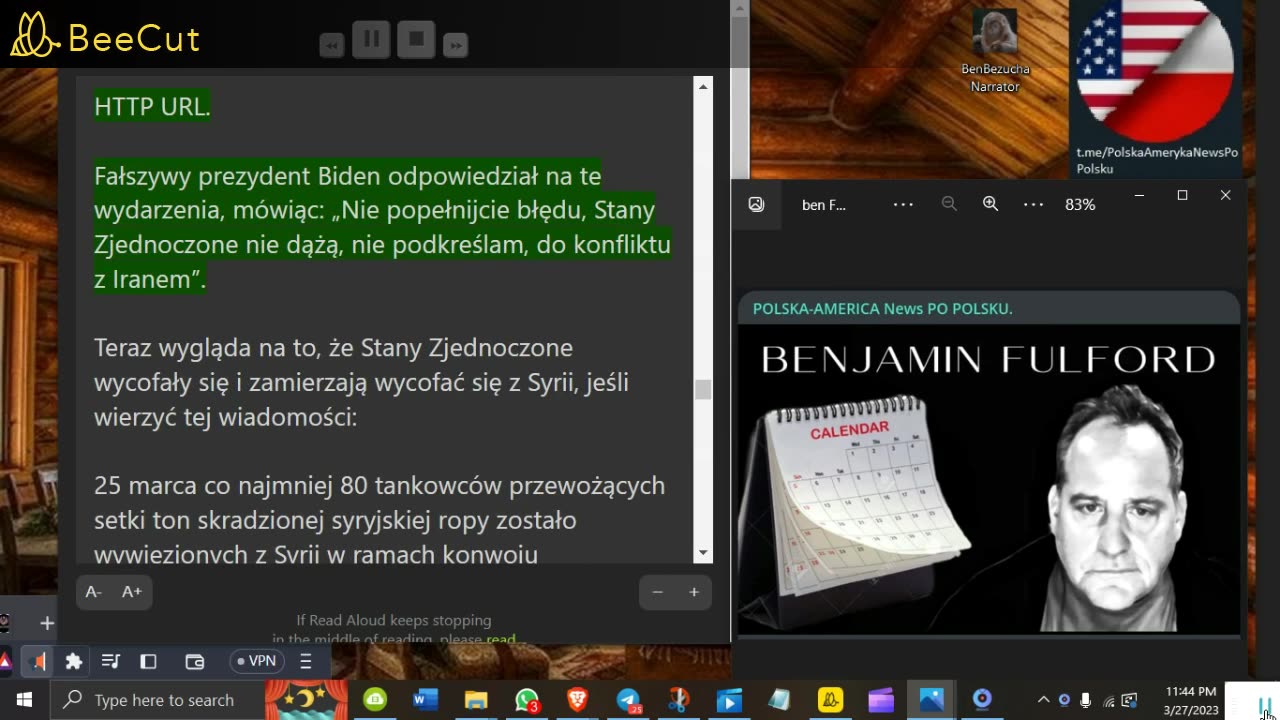The height and width of the screenshot is (720, 1280).
Task: Open the scissors clipping app in taskbar
Action: pos(679,700)
